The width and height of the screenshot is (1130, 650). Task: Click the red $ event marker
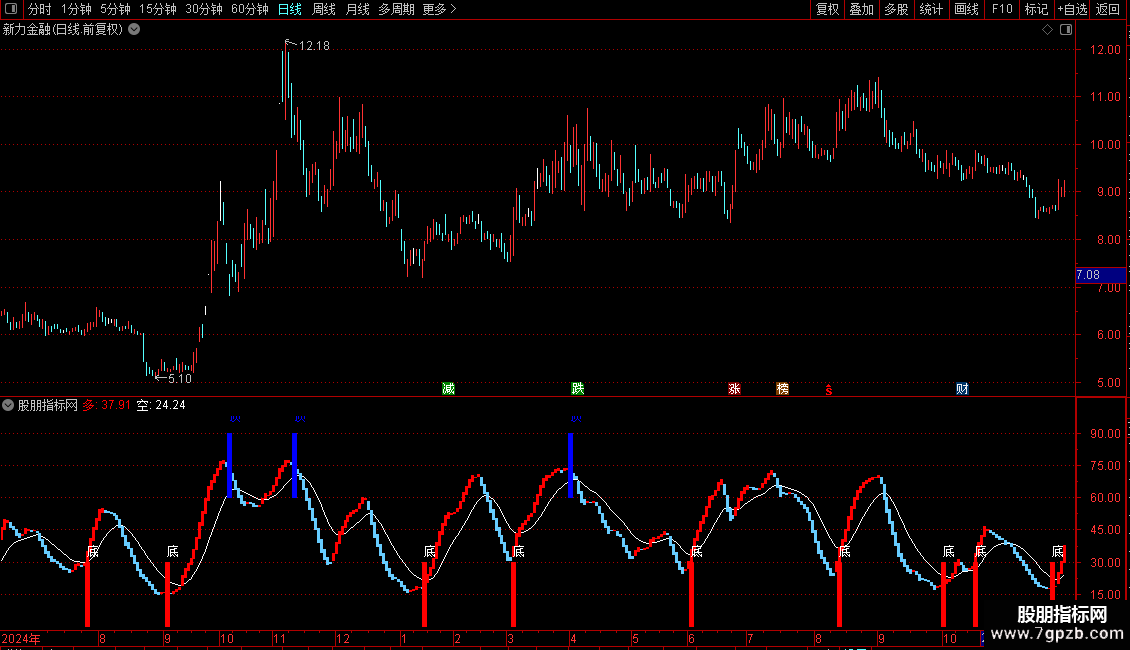(x=829, y=390)
